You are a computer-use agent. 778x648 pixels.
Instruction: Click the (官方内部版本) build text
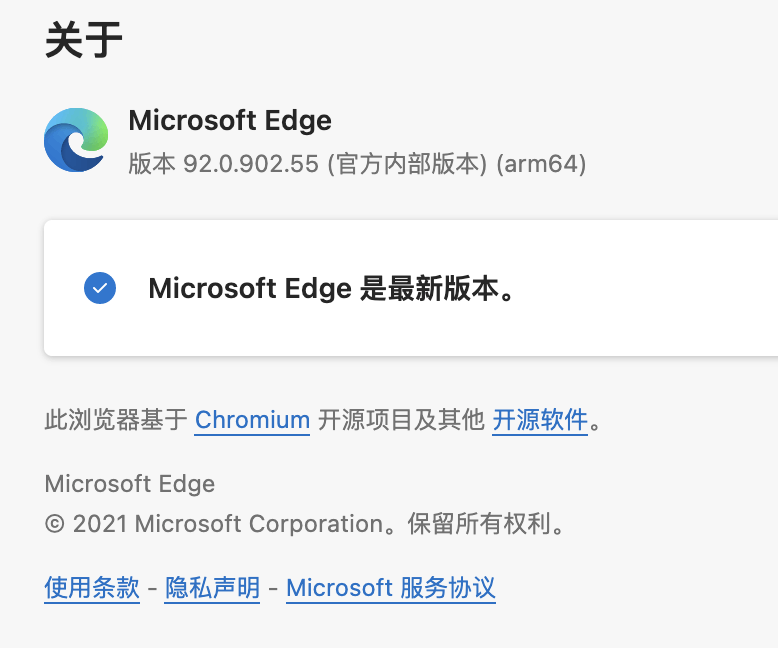click(x=407, y=164)
